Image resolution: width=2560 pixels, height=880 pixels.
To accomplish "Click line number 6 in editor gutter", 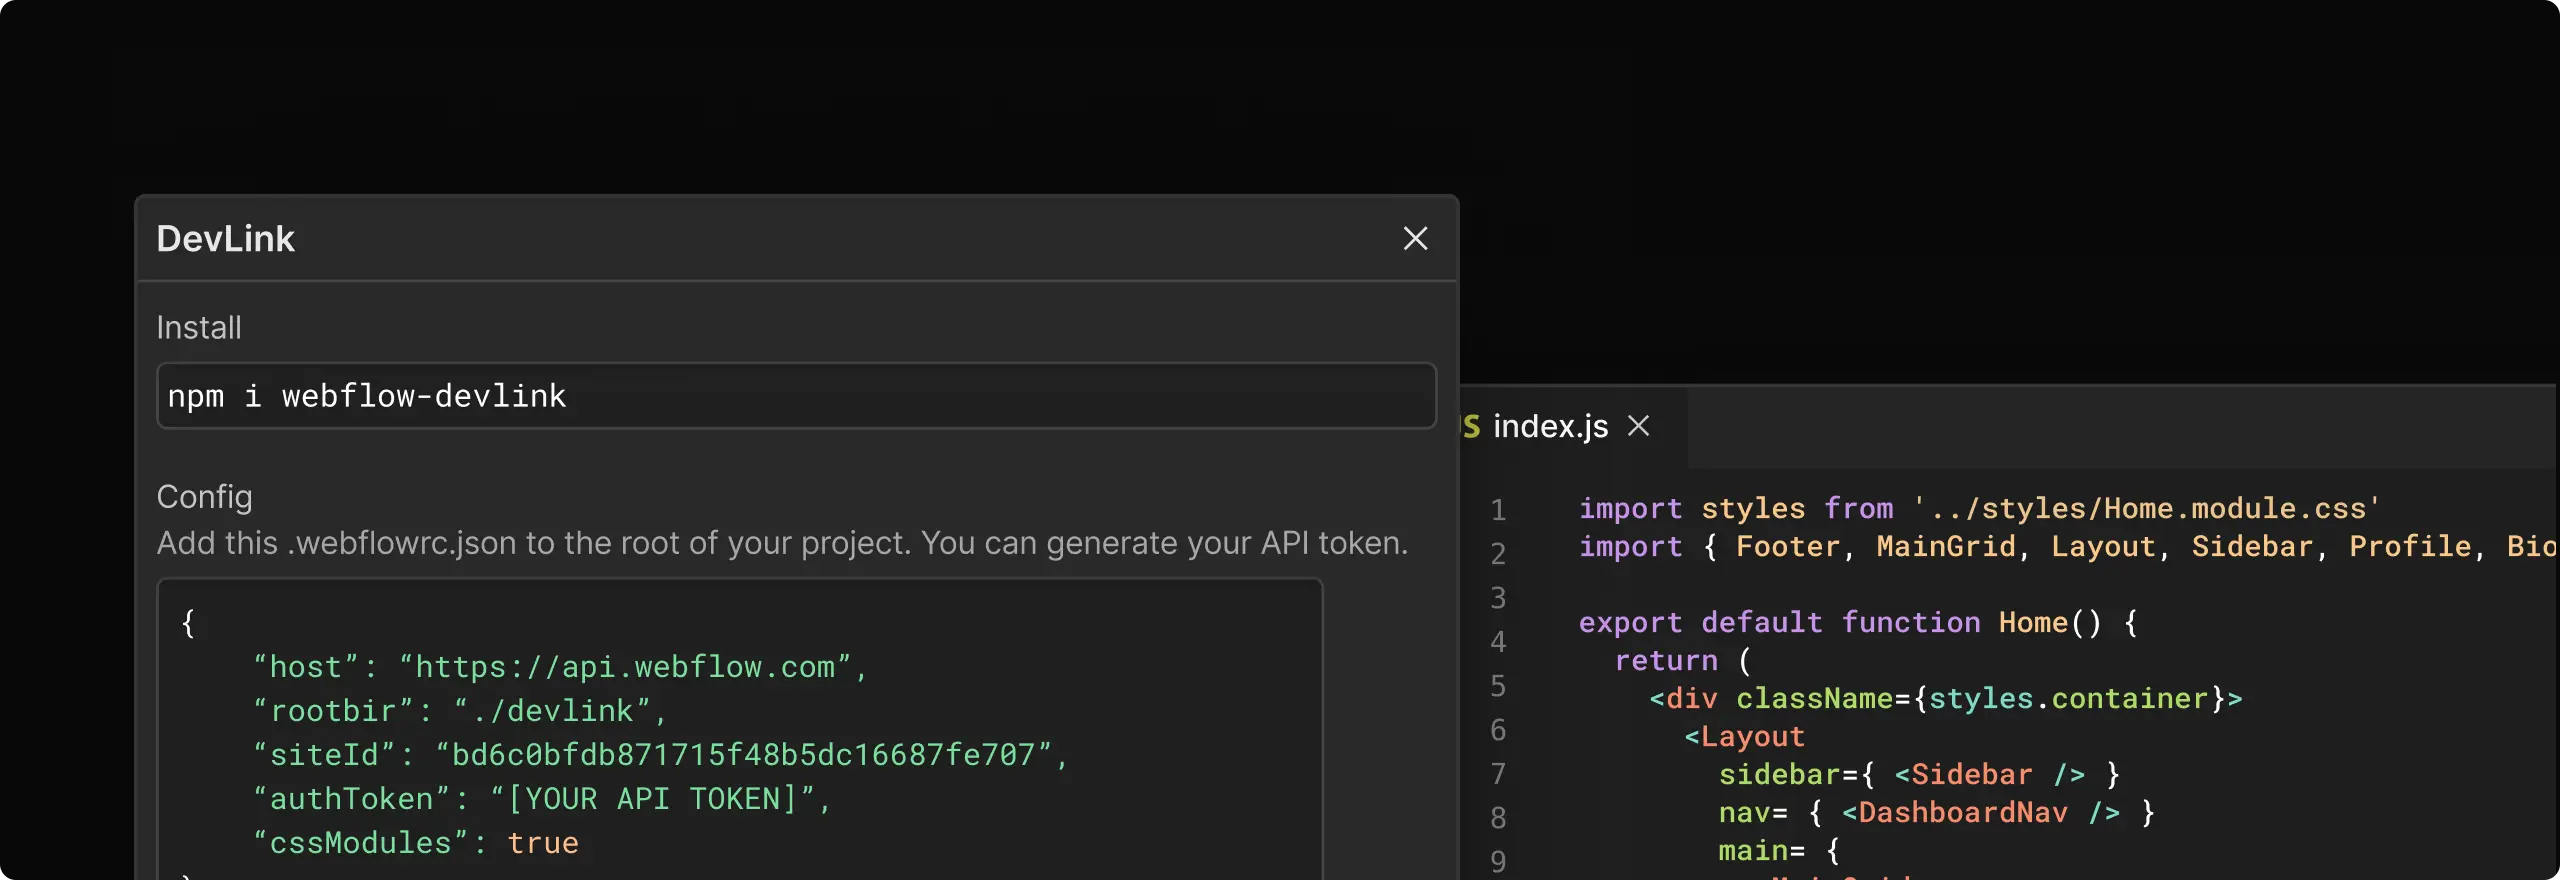I will tap(1498, 730).
